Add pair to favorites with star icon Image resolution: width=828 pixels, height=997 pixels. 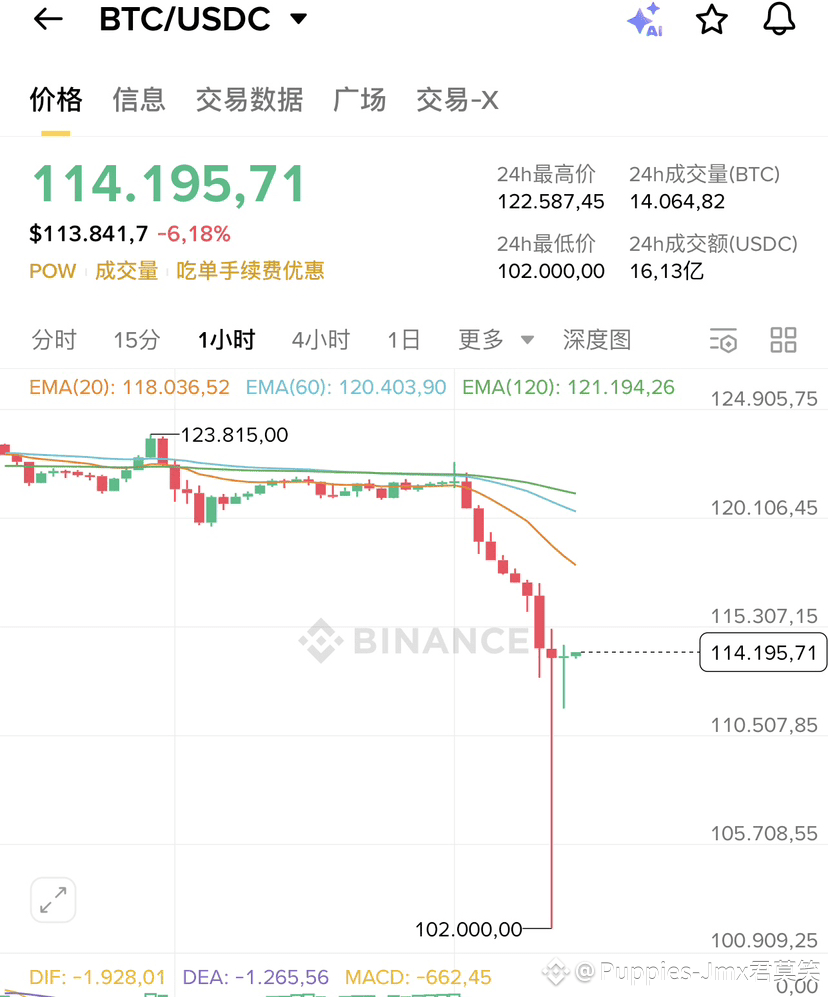(711, 20)
